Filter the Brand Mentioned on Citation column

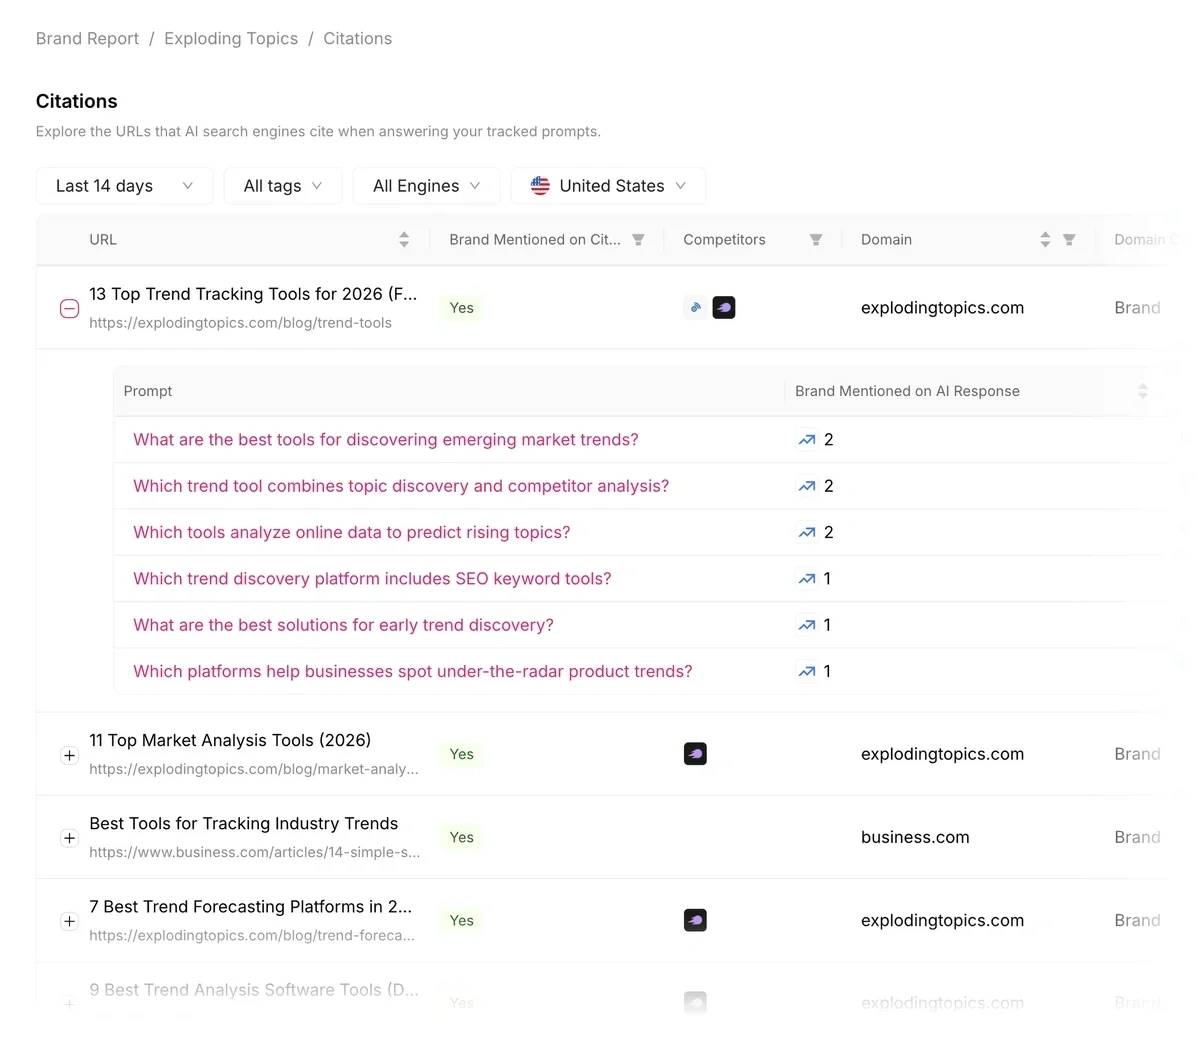638,240
